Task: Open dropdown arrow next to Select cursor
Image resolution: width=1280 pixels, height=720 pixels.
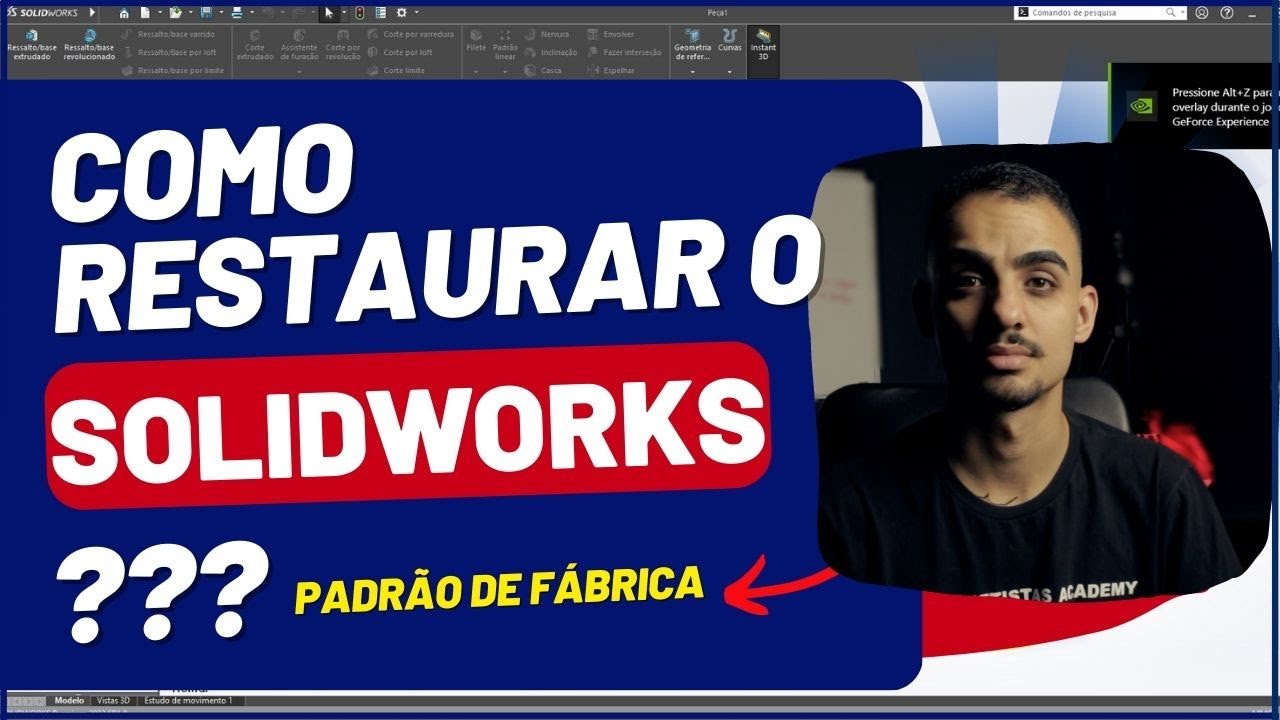Action: [x=344, y=13]
